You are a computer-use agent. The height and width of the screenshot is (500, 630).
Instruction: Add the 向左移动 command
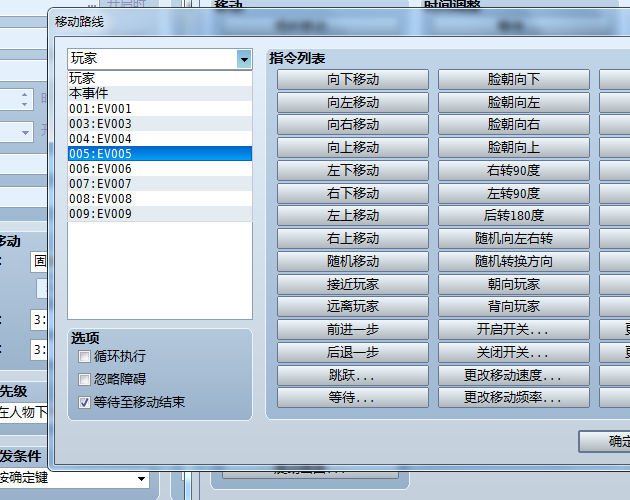[353, 102]
